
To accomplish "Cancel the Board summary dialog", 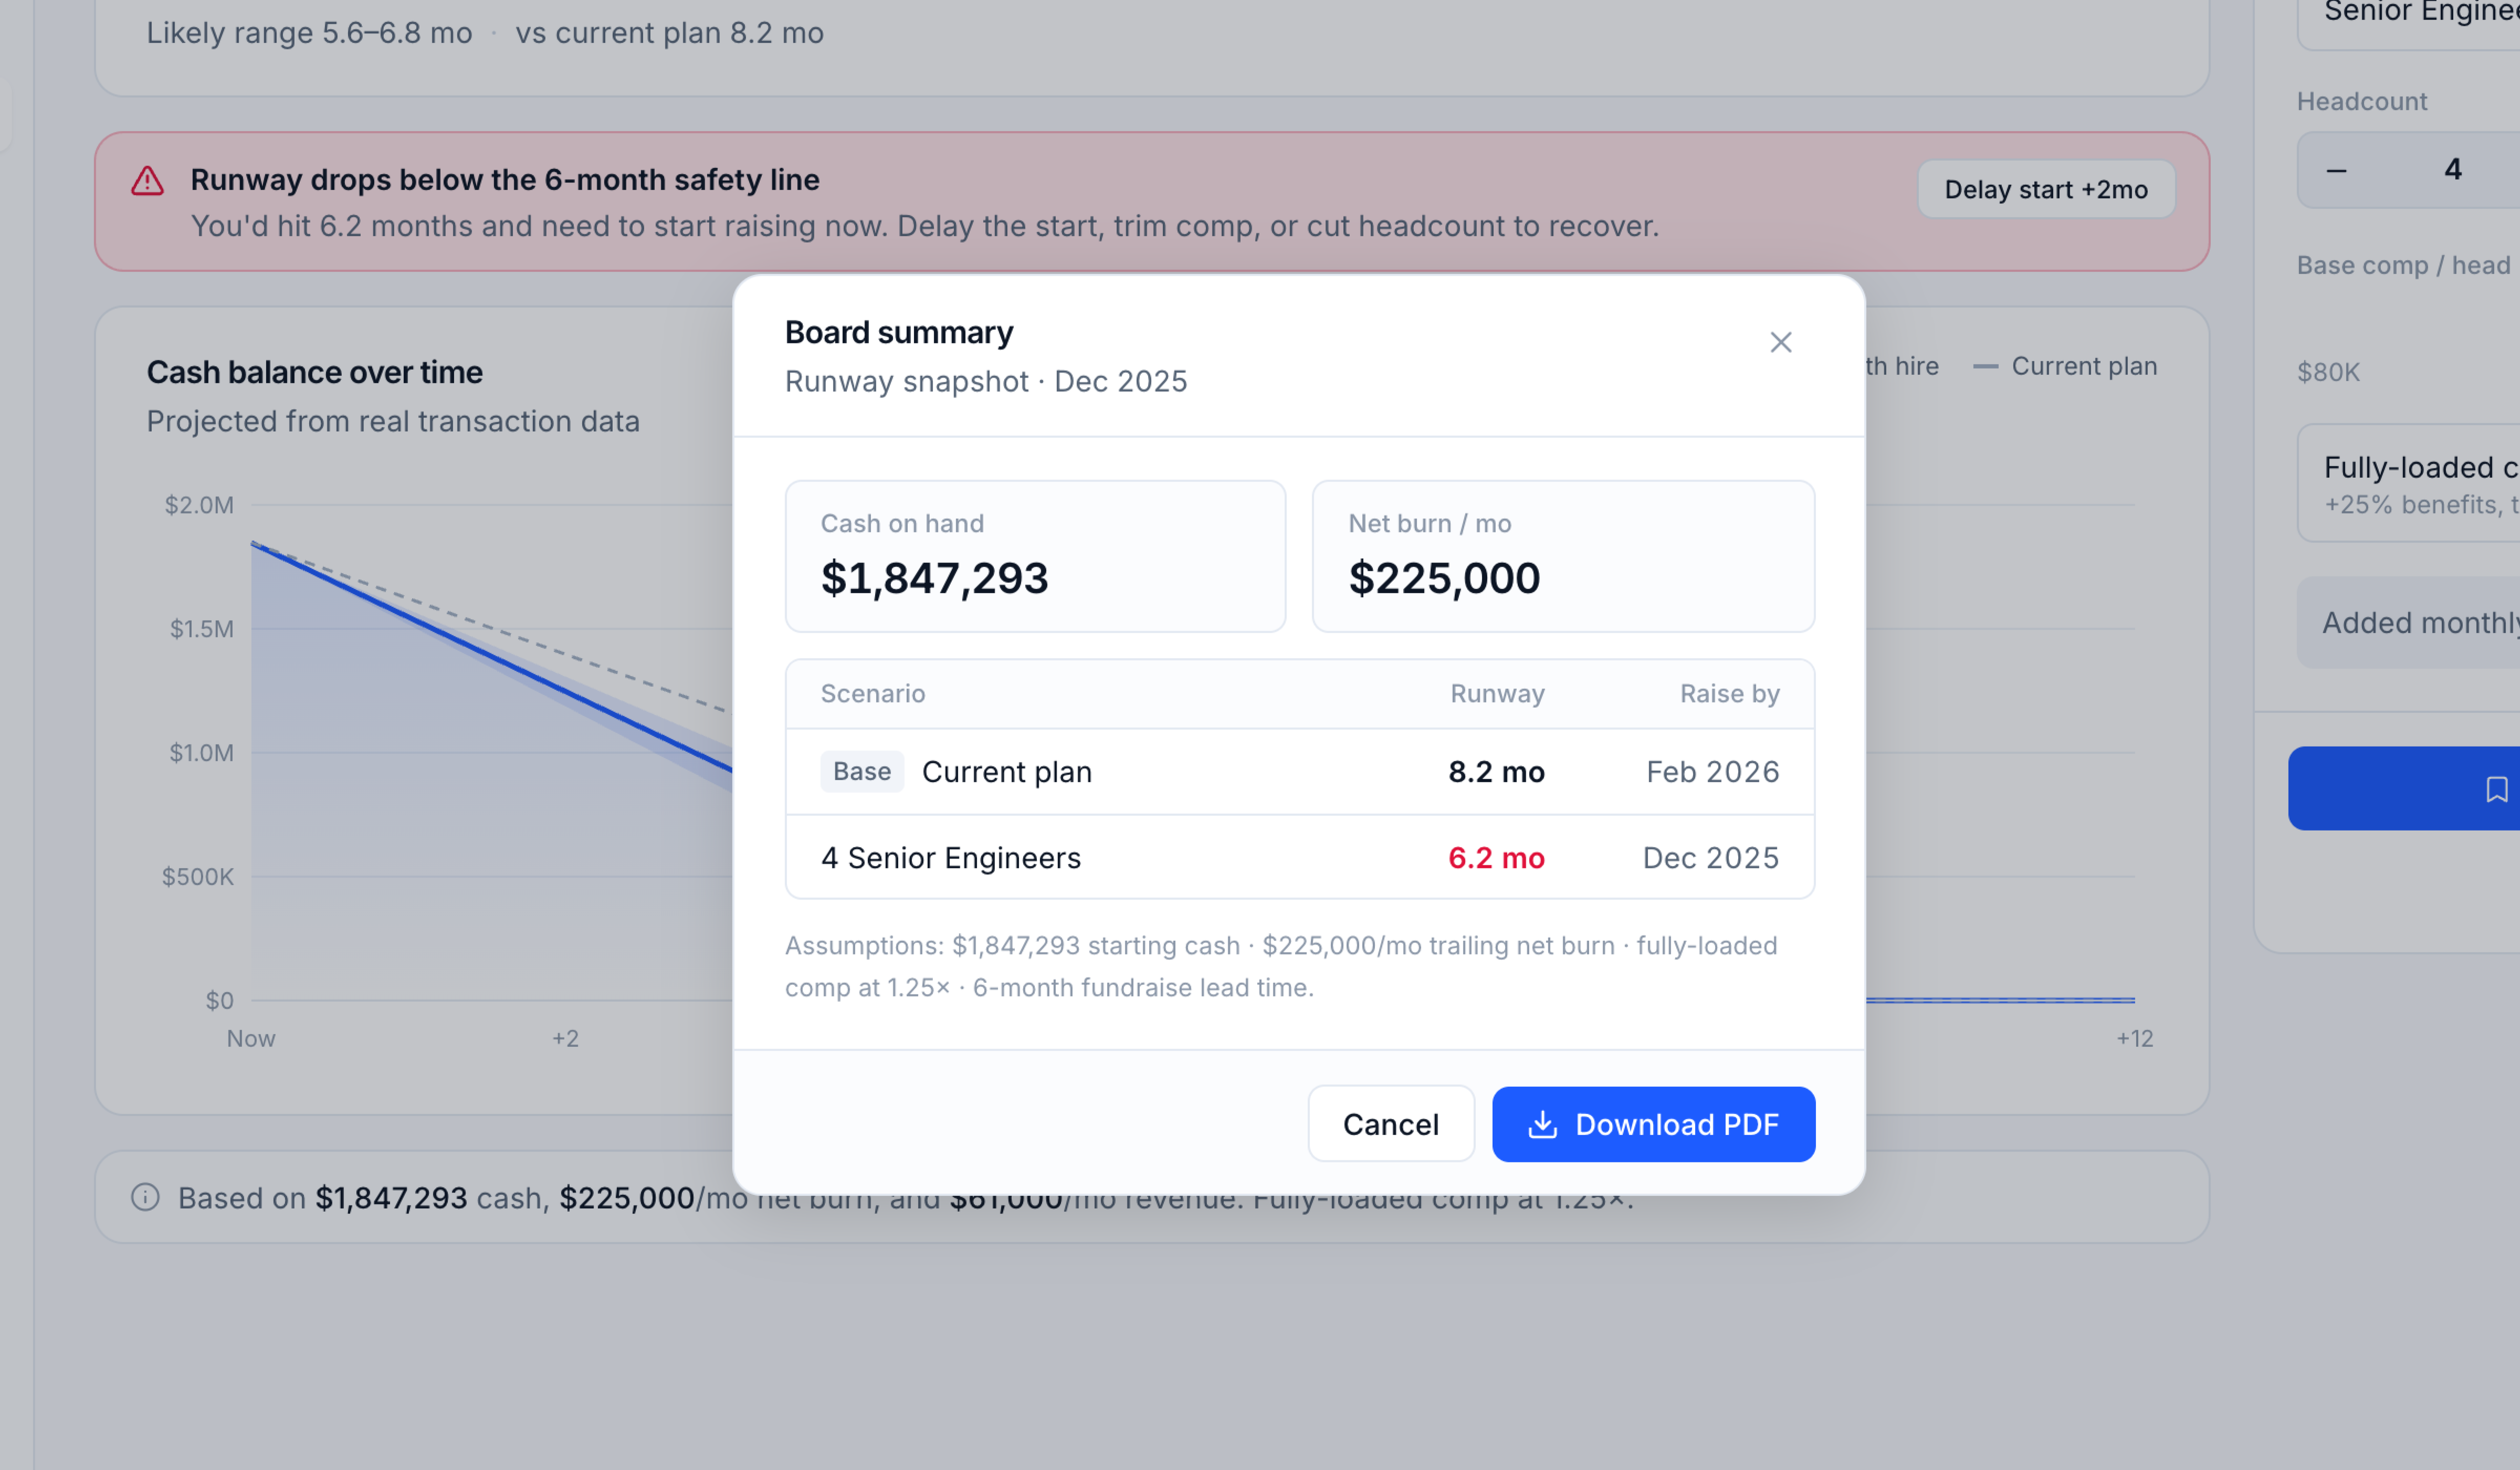I will (1390, 1124).
